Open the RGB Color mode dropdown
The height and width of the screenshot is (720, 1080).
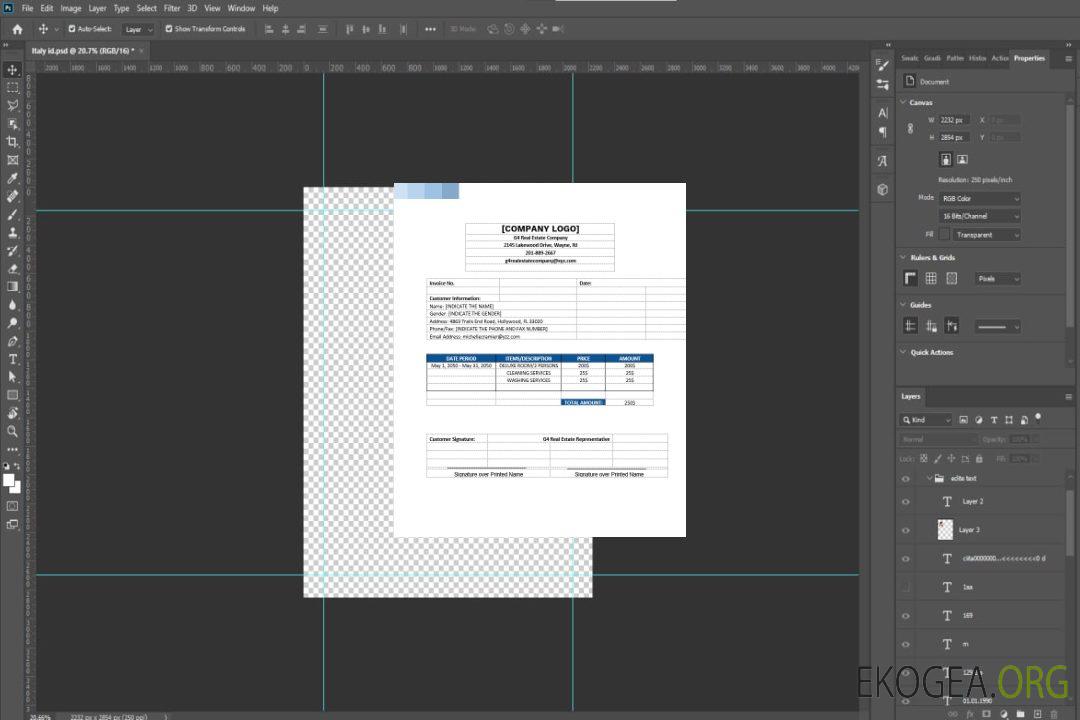click(979, 198)
